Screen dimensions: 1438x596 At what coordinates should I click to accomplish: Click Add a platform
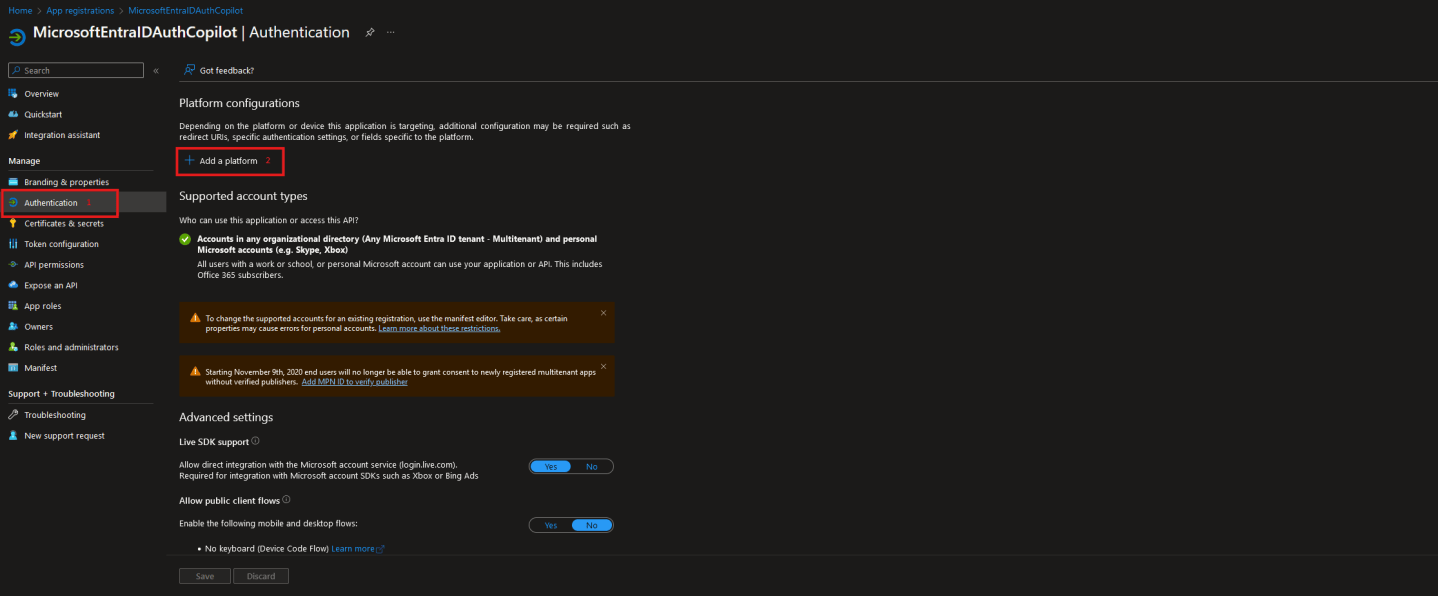coord(221,161)
